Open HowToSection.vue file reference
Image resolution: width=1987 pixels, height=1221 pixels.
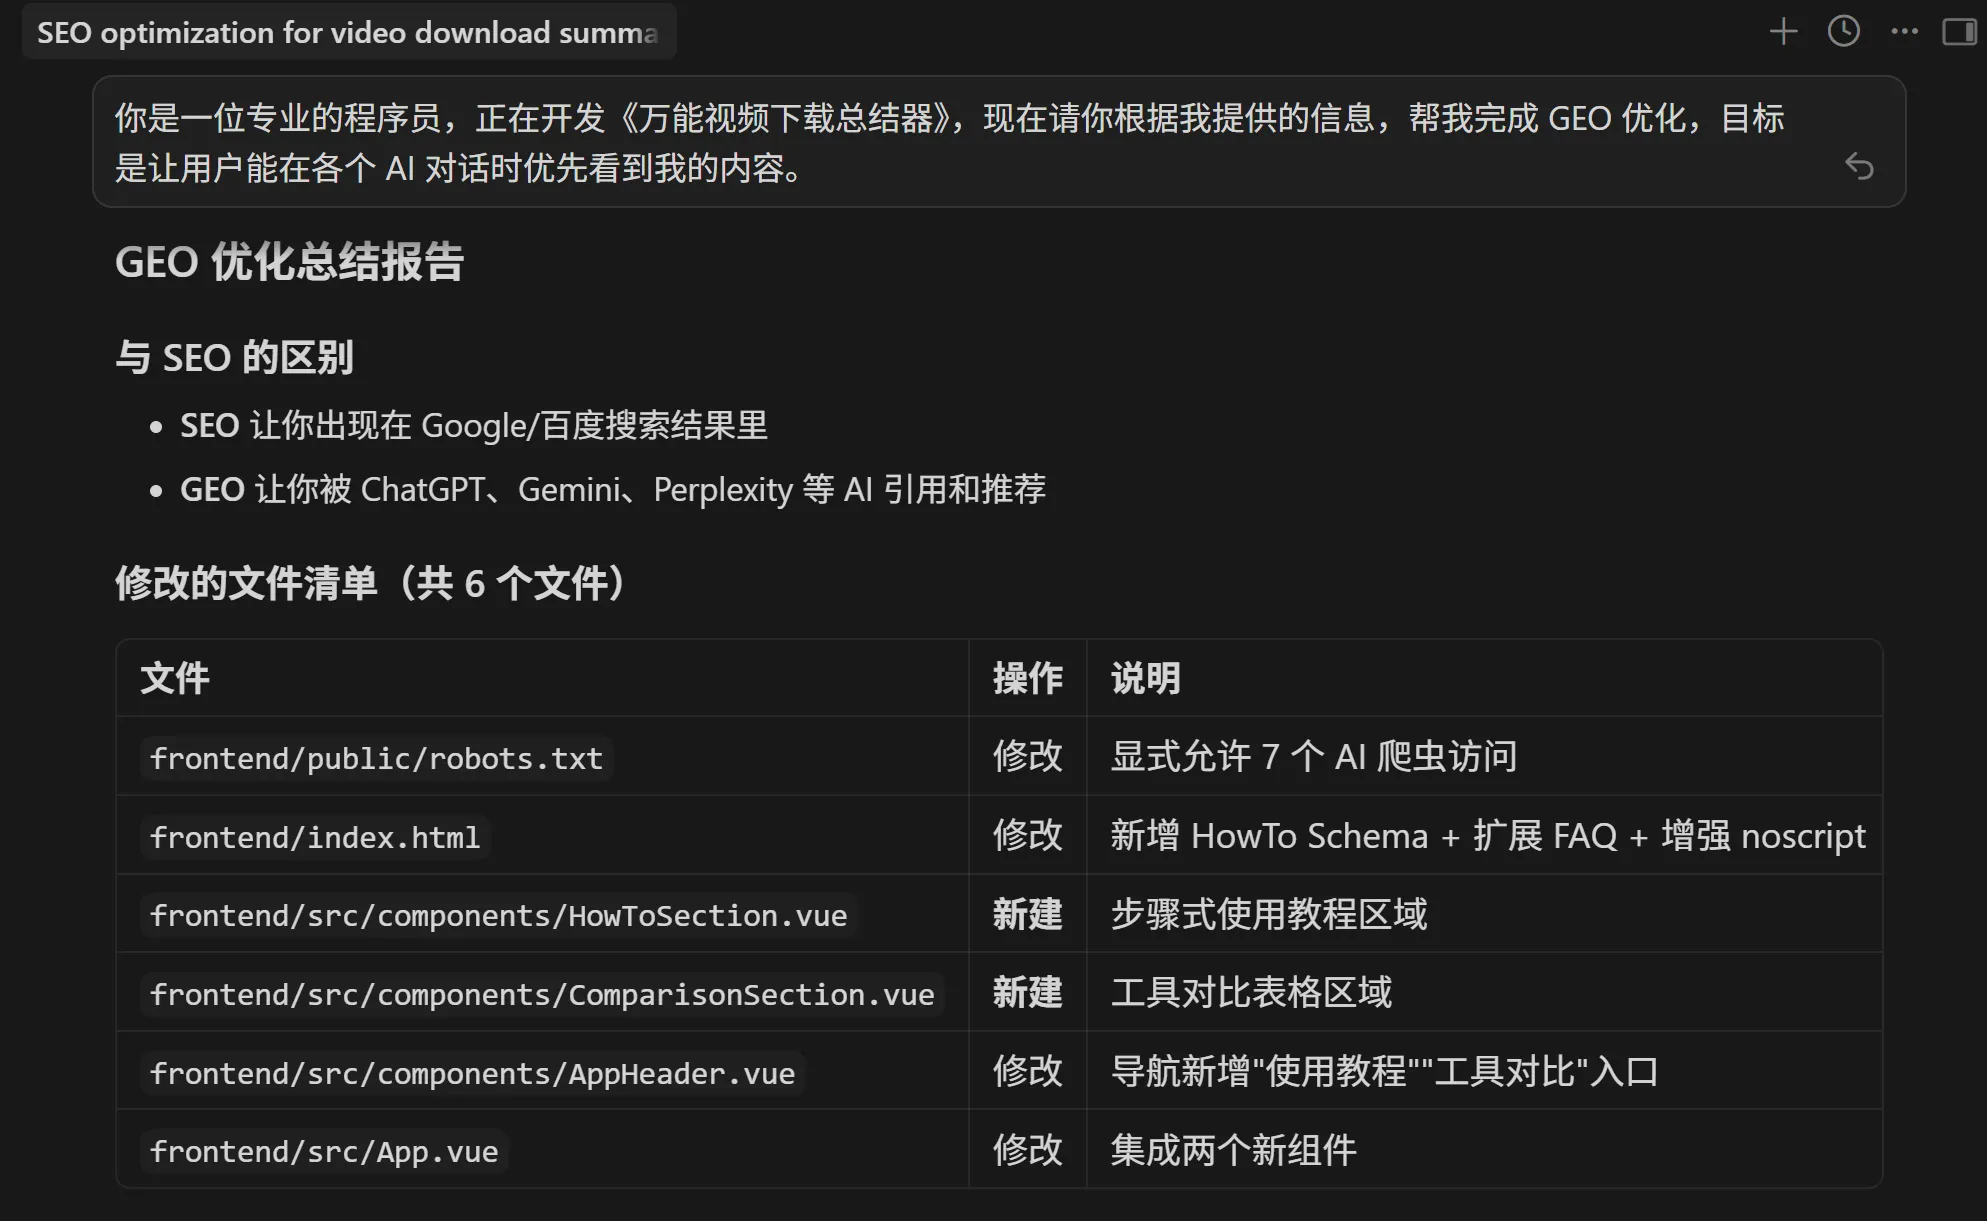pyautogui.click(x=498, y=915)
